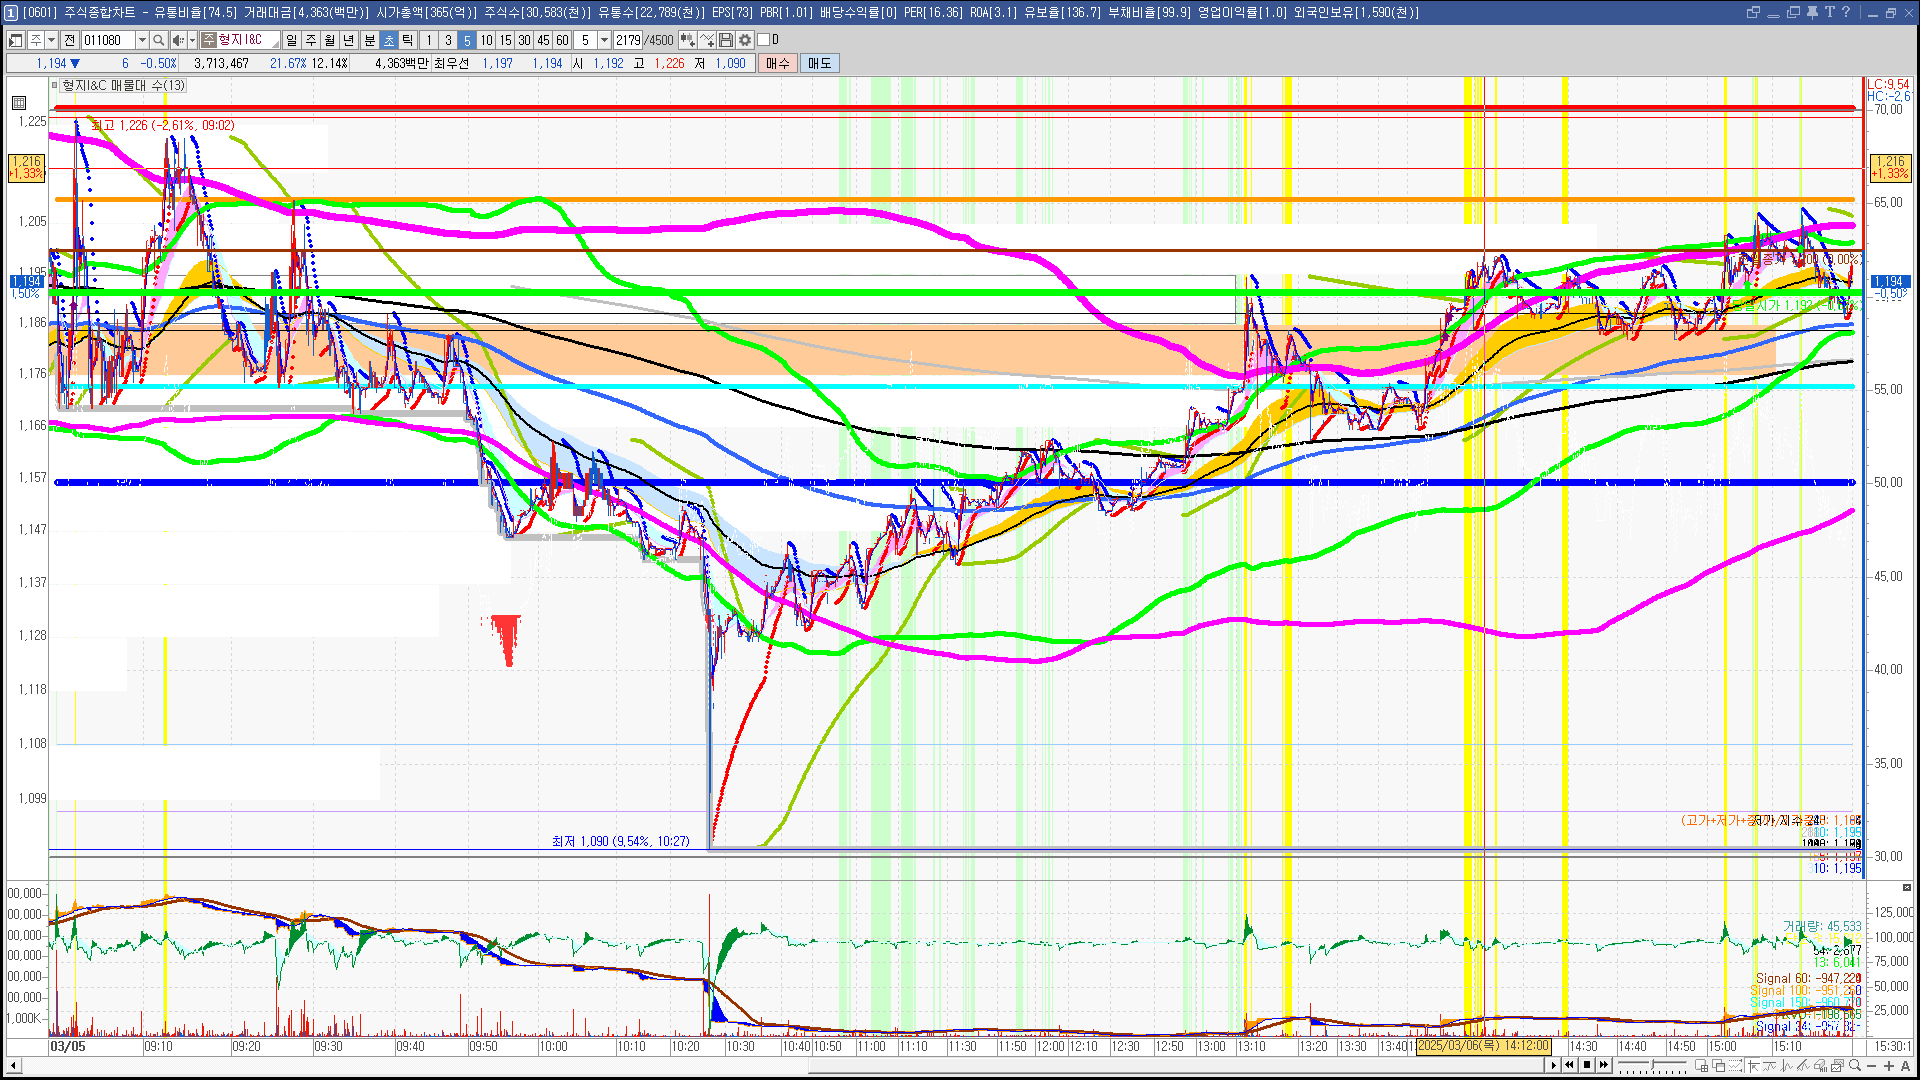Toggle the D checkbox in toolbar
This screenshot has height=1080, width=1920.
(764, 40)
